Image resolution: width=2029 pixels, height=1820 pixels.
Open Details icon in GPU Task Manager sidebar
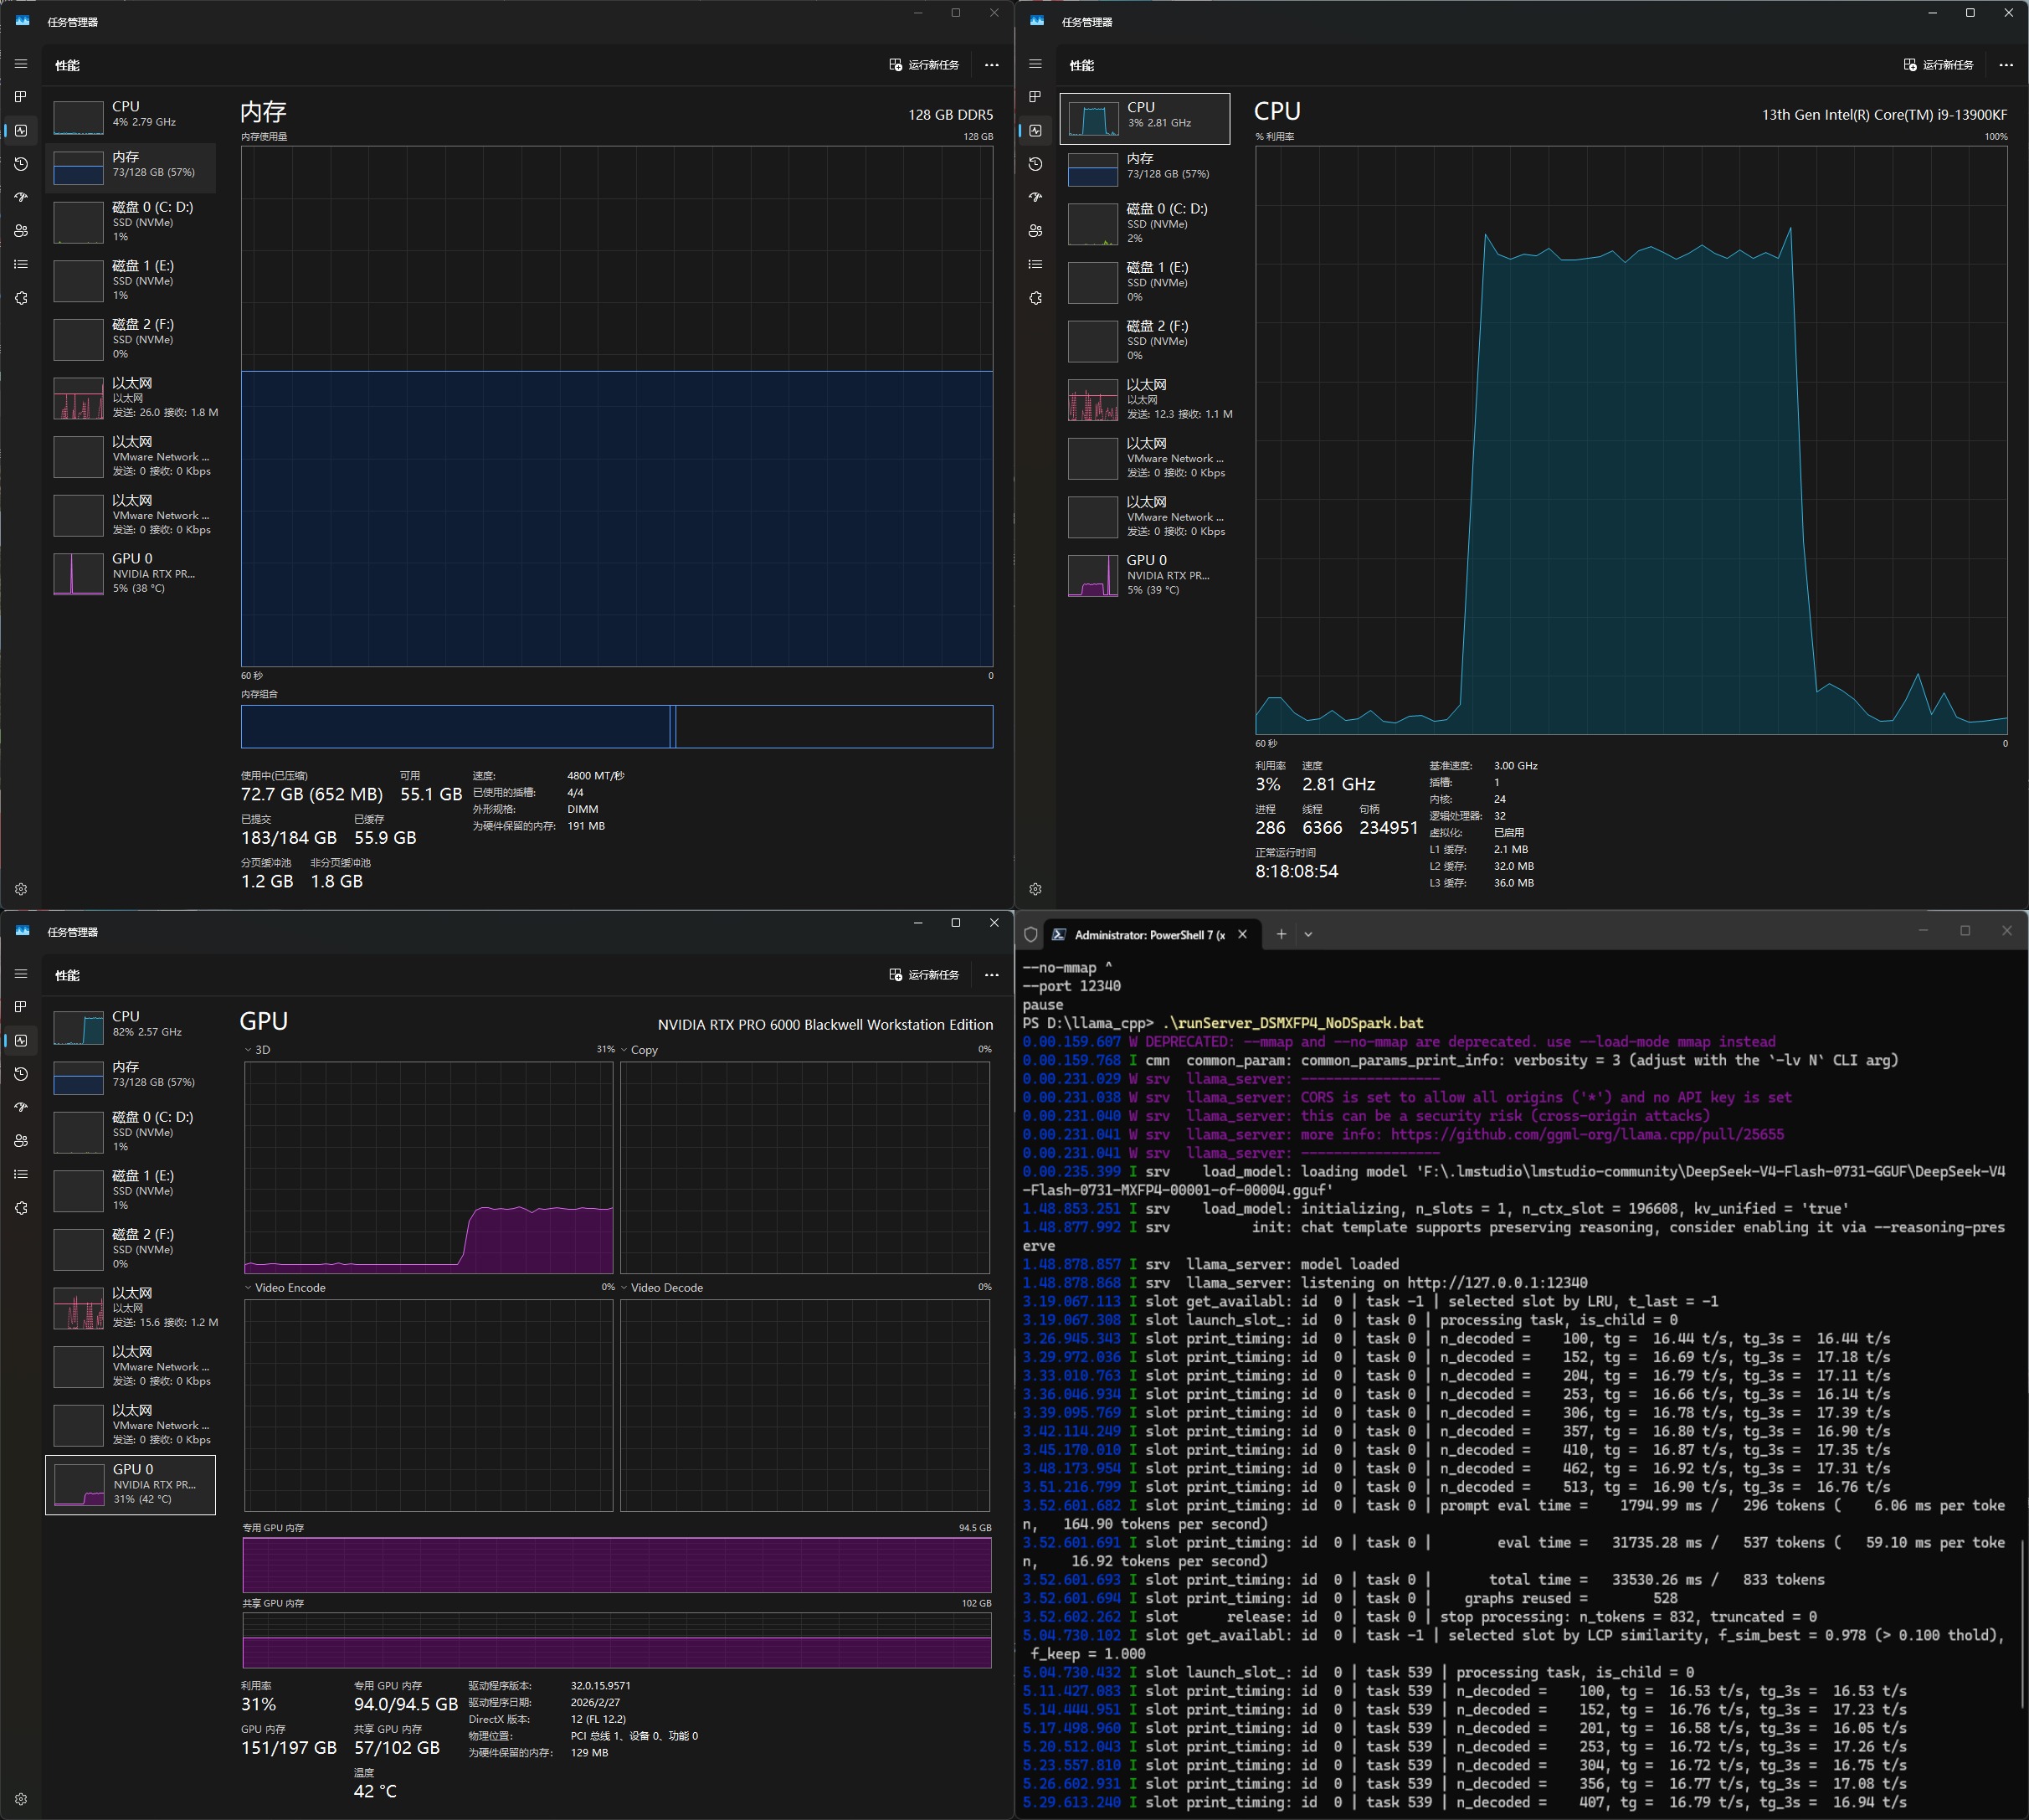coord(21,1174)
